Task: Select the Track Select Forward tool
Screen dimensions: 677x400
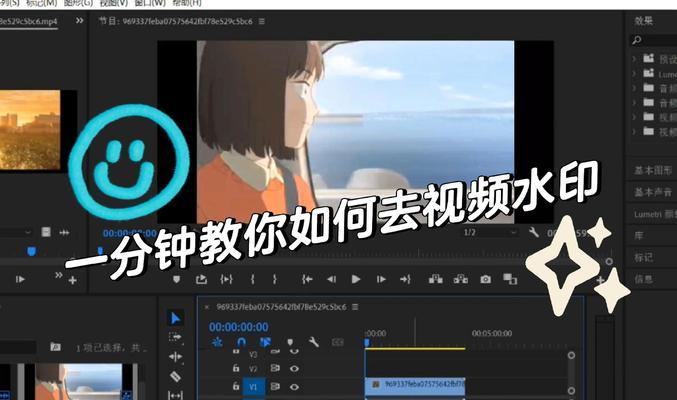Action: point(175,337)
